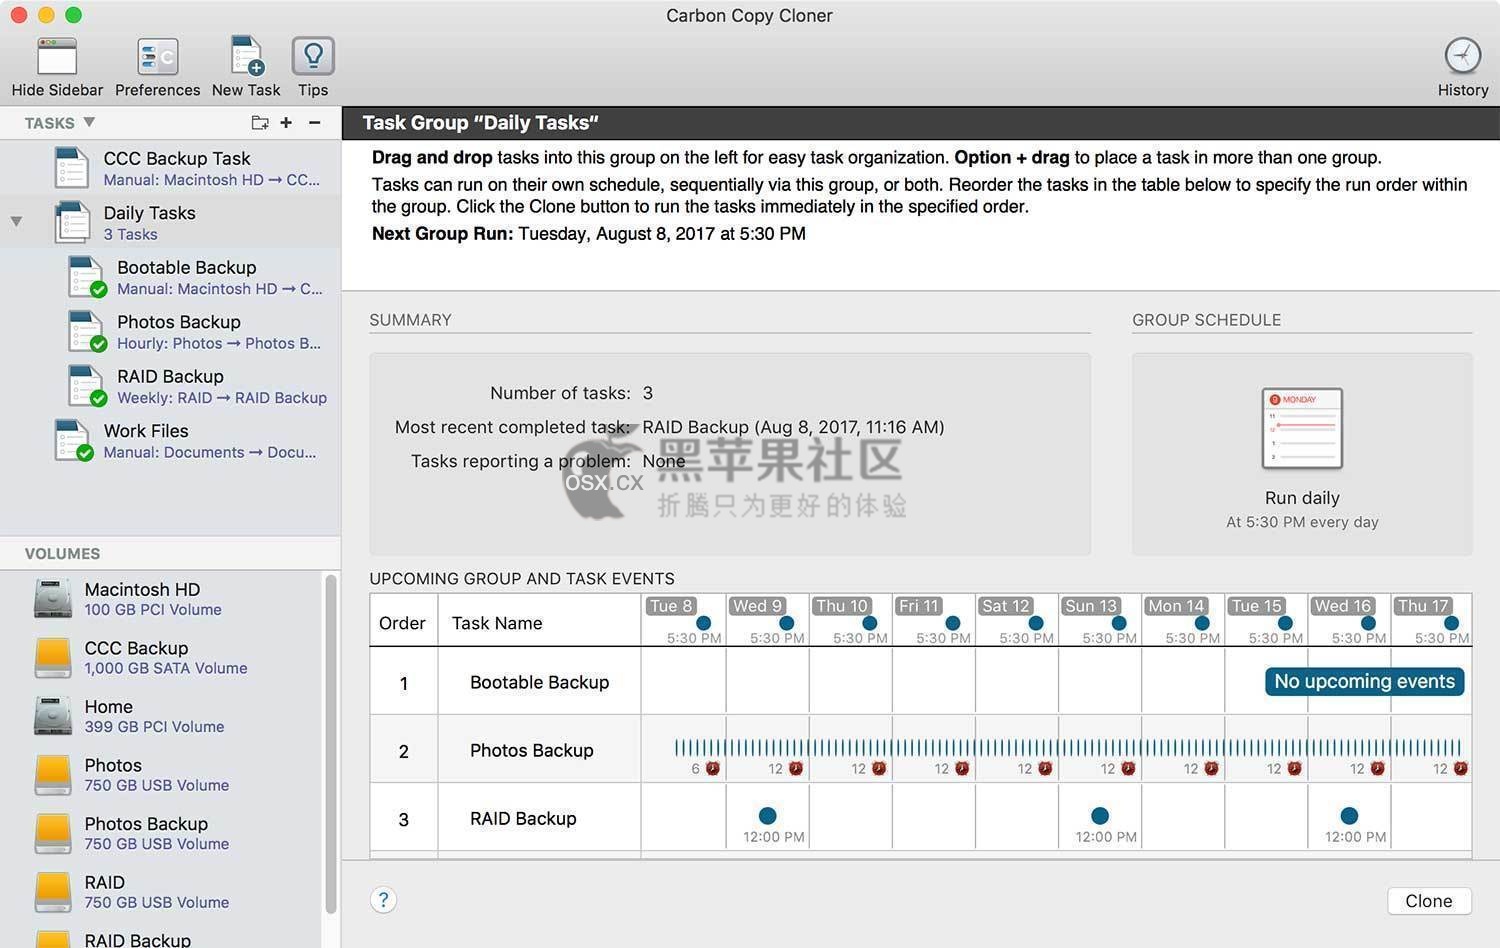
Task: Select the RAID 750 GB USB volume
Action: 162,891
